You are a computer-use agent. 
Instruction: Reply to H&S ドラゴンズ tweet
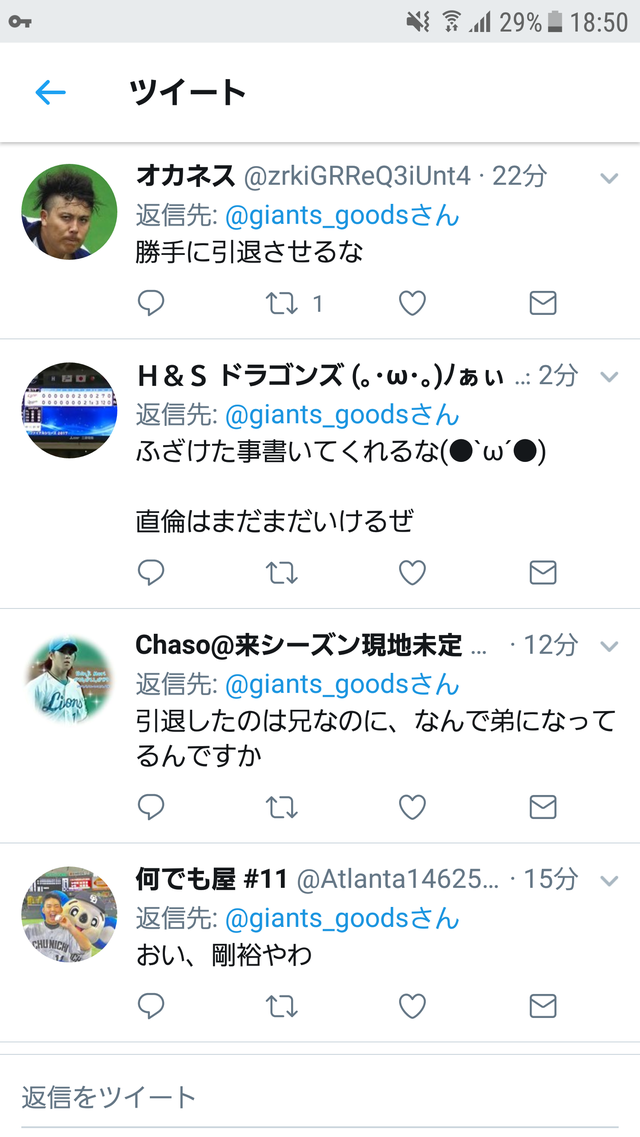(151, 573)
